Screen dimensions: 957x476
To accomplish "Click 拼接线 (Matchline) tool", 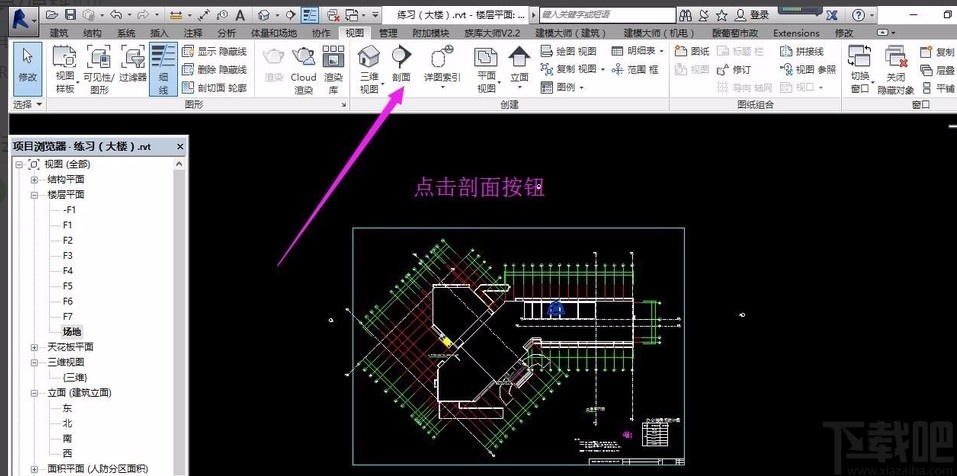I will 802,52.
